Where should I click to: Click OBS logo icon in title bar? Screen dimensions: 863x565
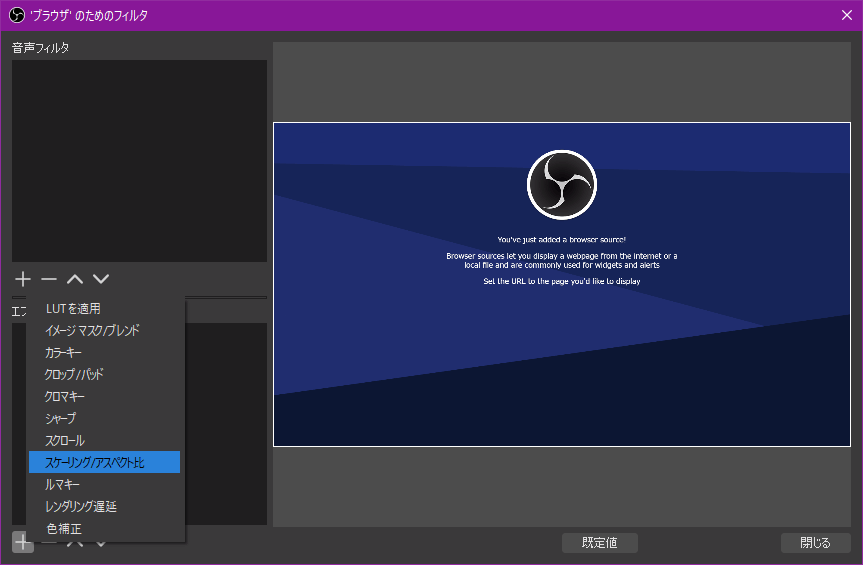pyautogui.click(x=17, y=15)
